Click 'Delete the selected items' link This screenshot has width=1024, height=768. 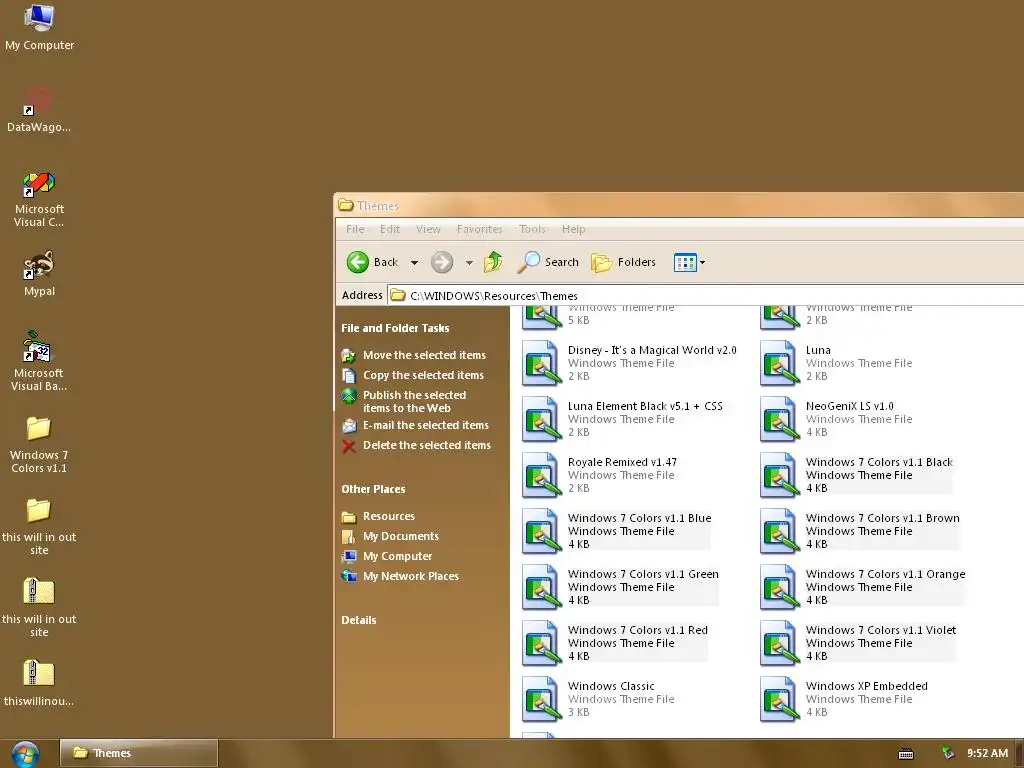(417, 445)
